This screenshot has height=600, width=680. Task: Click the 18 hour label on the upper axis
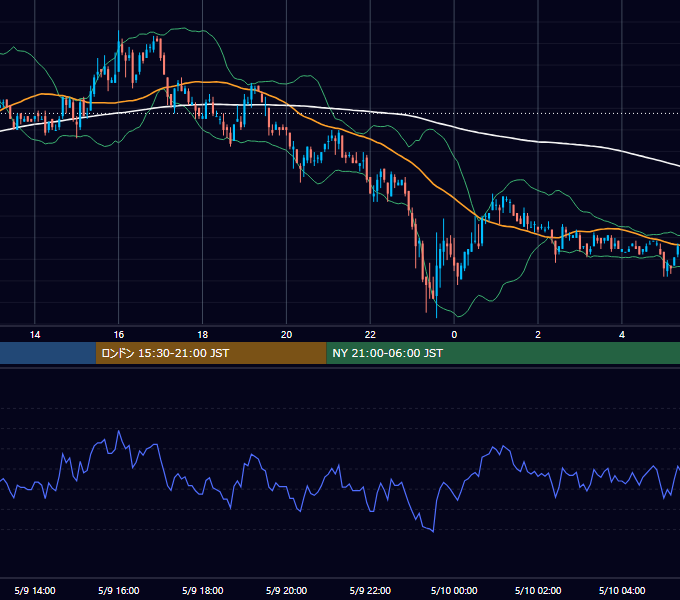coord(203,335)
